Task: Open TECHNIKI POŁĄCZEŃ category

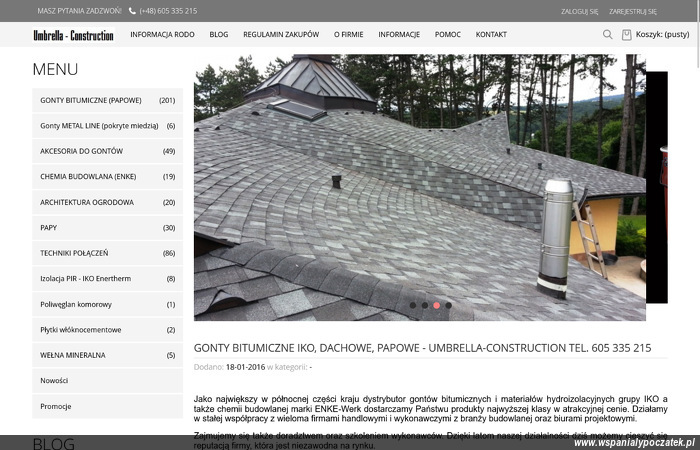Action: (108, 253)
